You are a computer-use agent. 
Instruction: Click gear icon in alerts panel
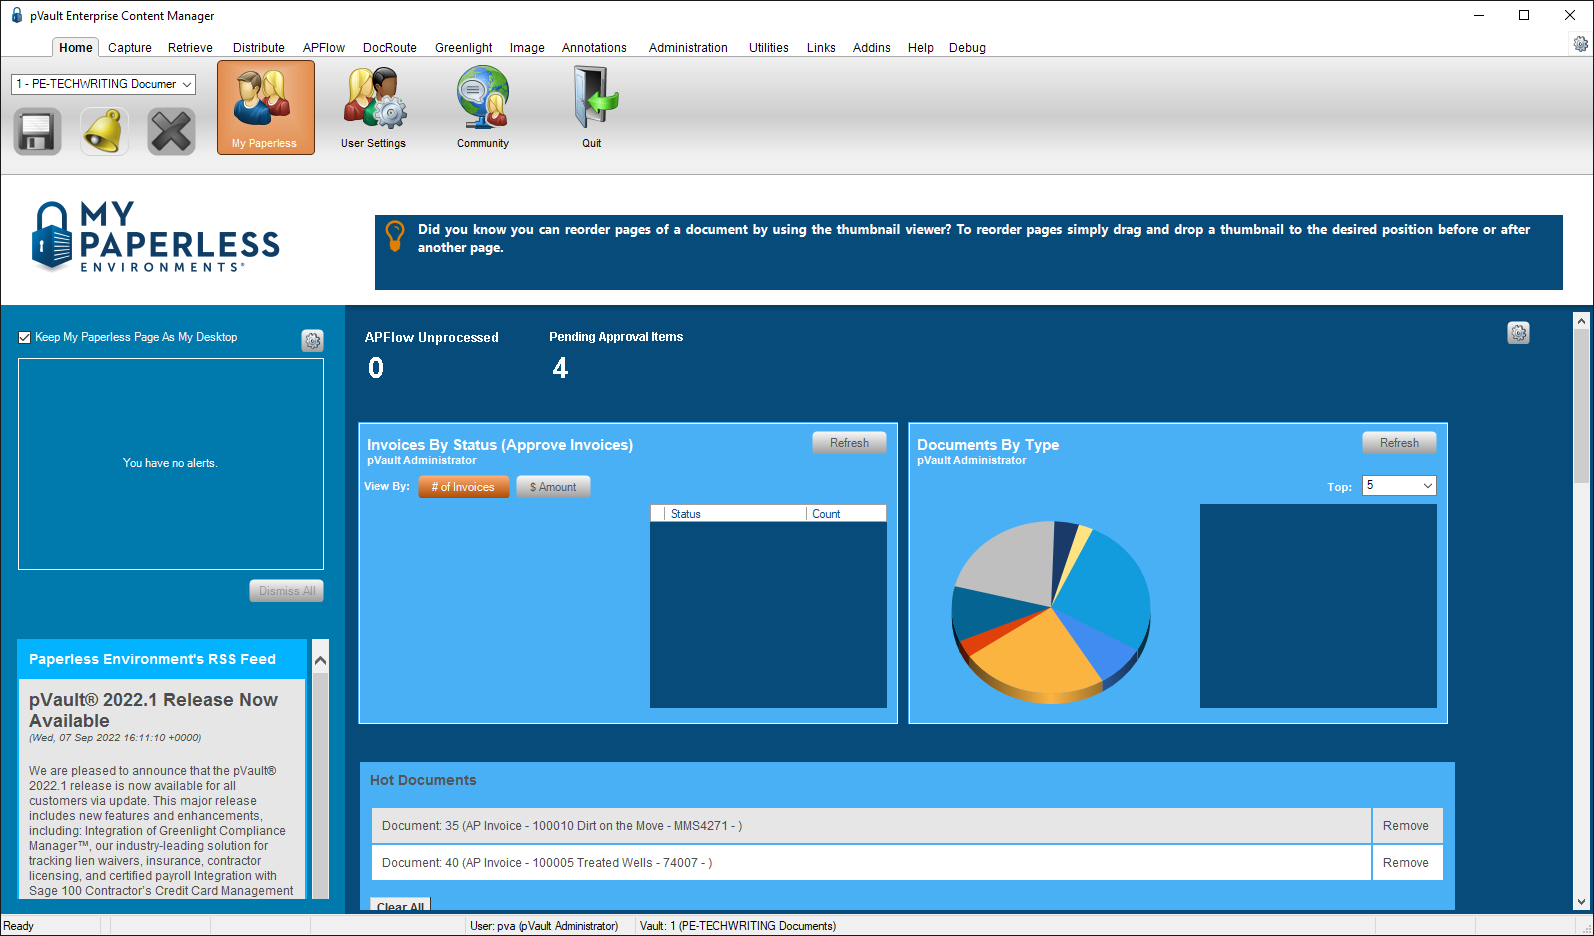313,341
